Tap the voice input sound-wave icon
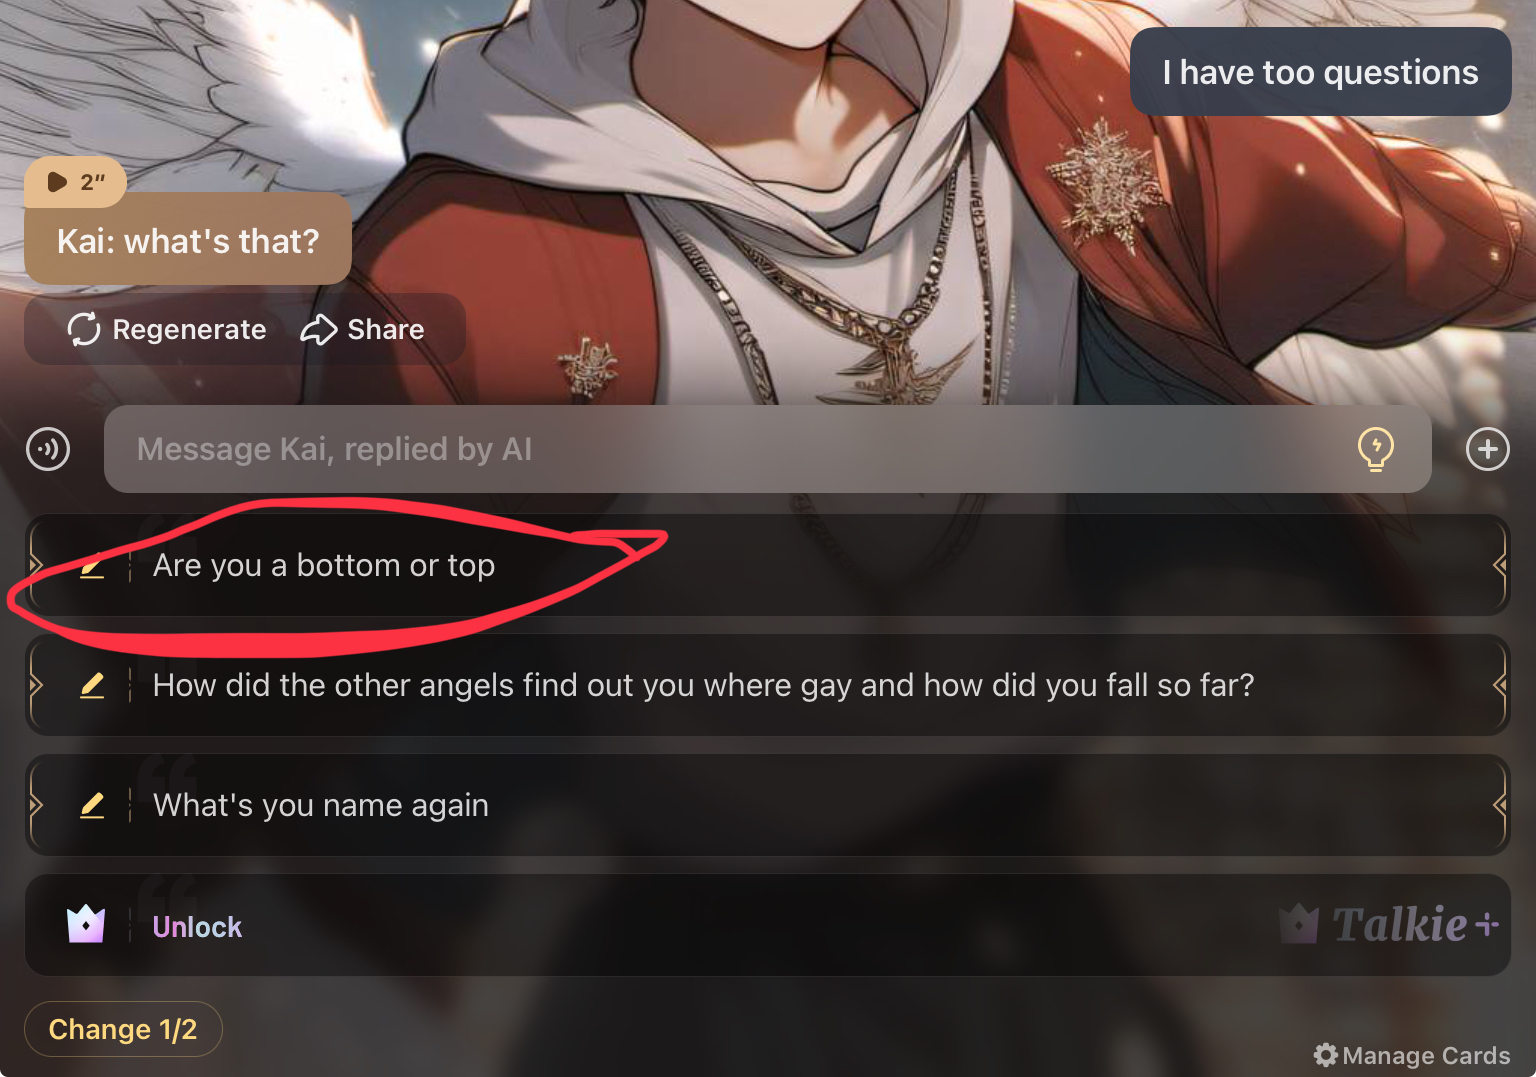 pos(48,449)
